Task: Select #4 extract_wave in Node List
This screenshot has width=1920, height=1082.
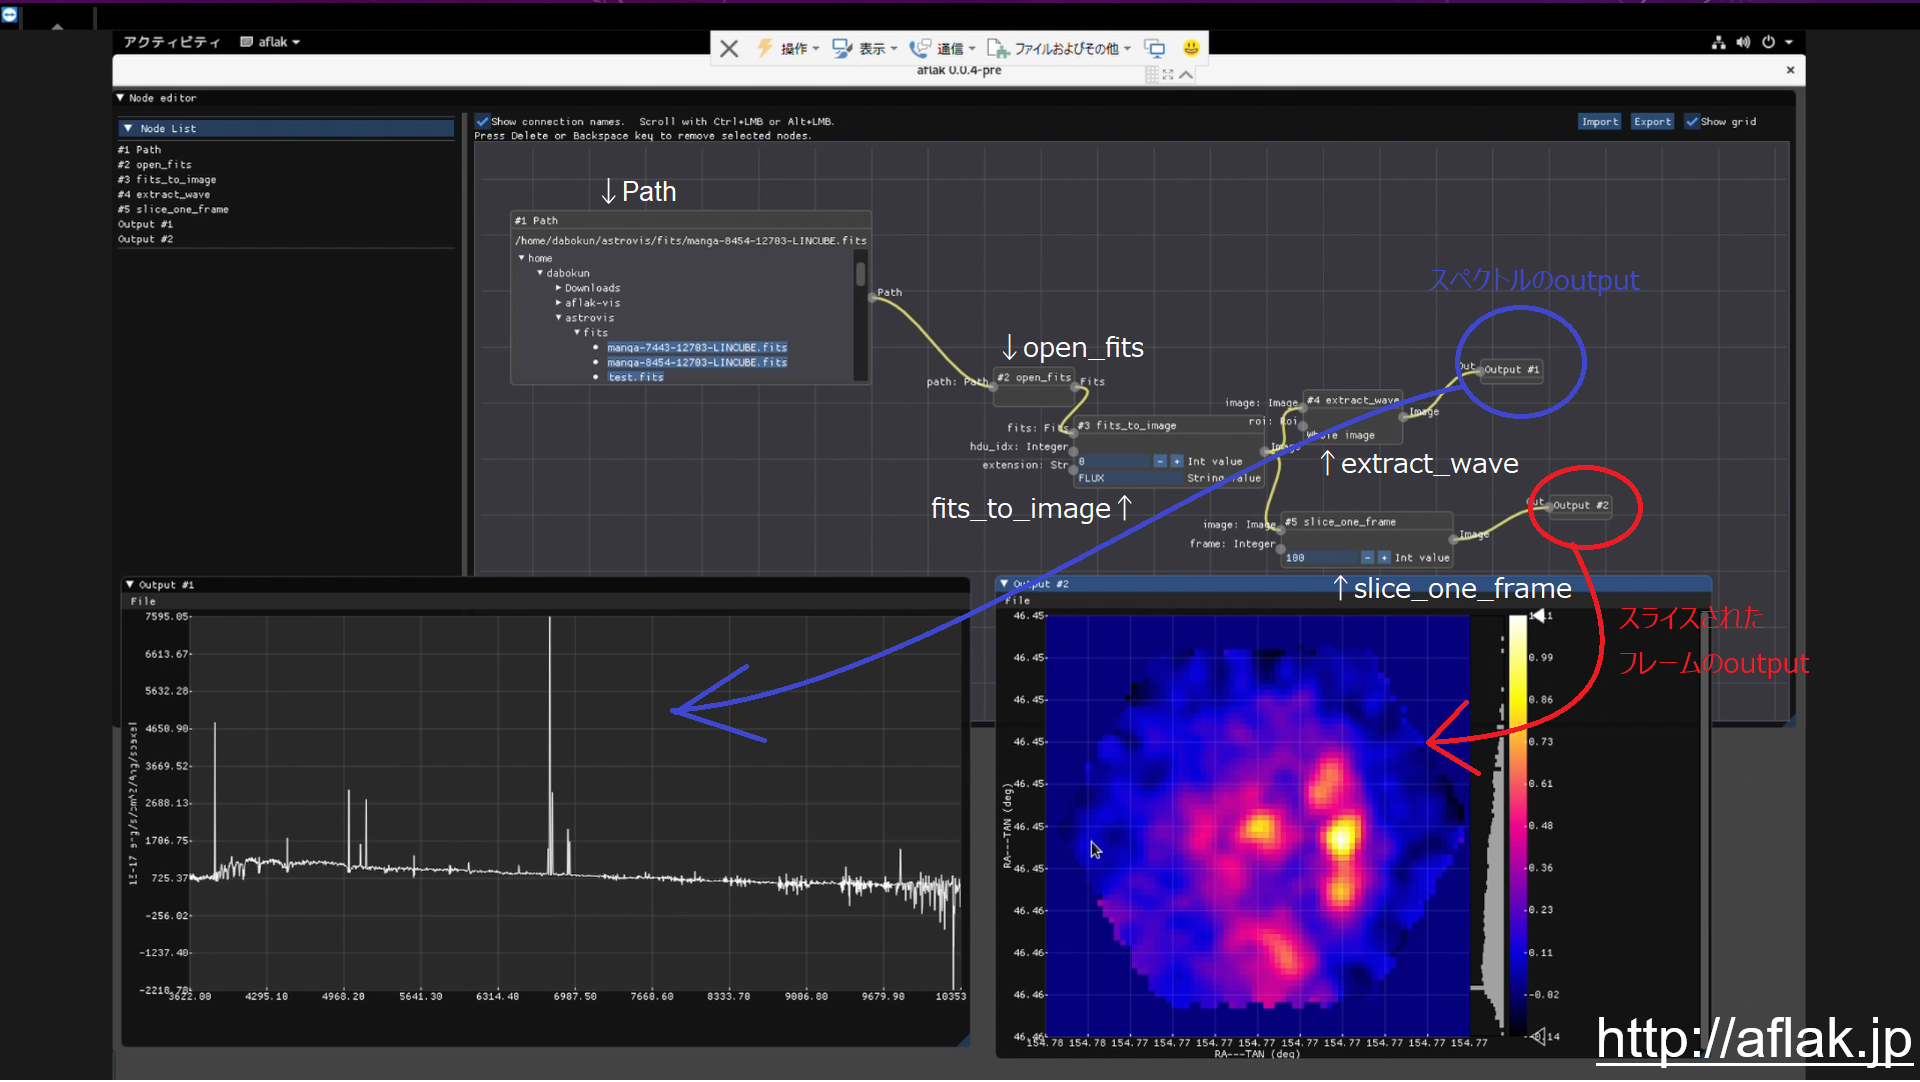Action: click(164, 195)
